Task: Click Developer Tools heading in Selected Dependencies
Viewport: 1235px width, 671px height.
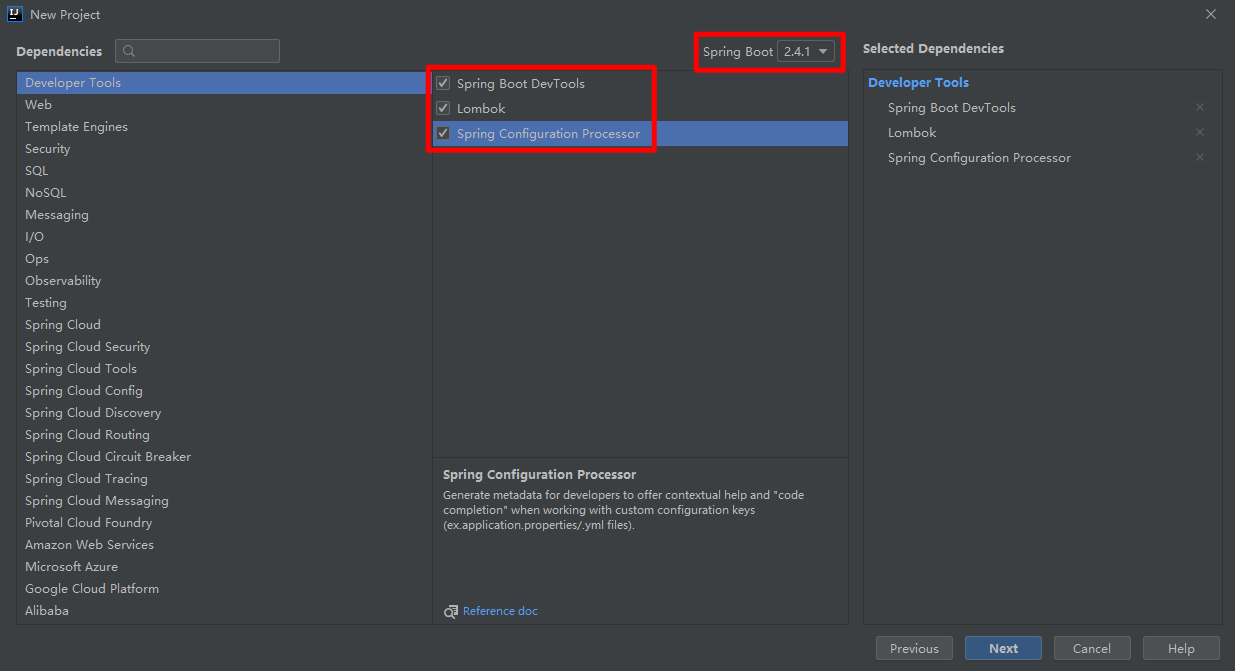Action: pos(918,83)
